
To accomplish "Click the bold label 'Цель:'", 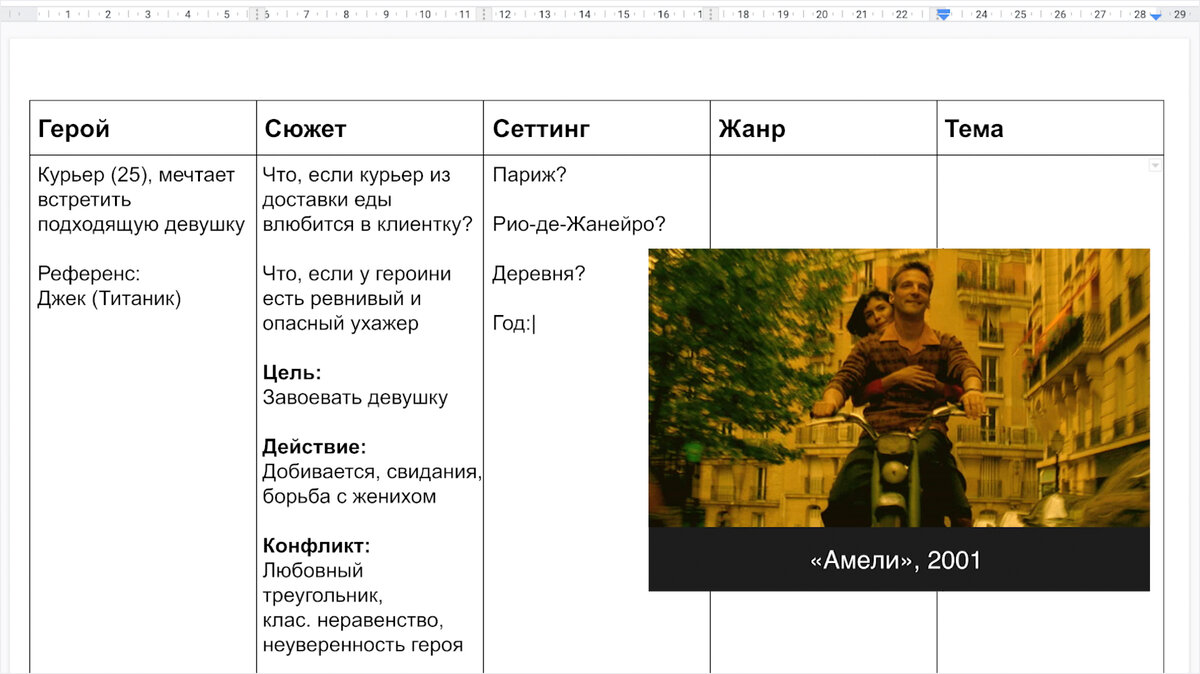I will point(292,373).
